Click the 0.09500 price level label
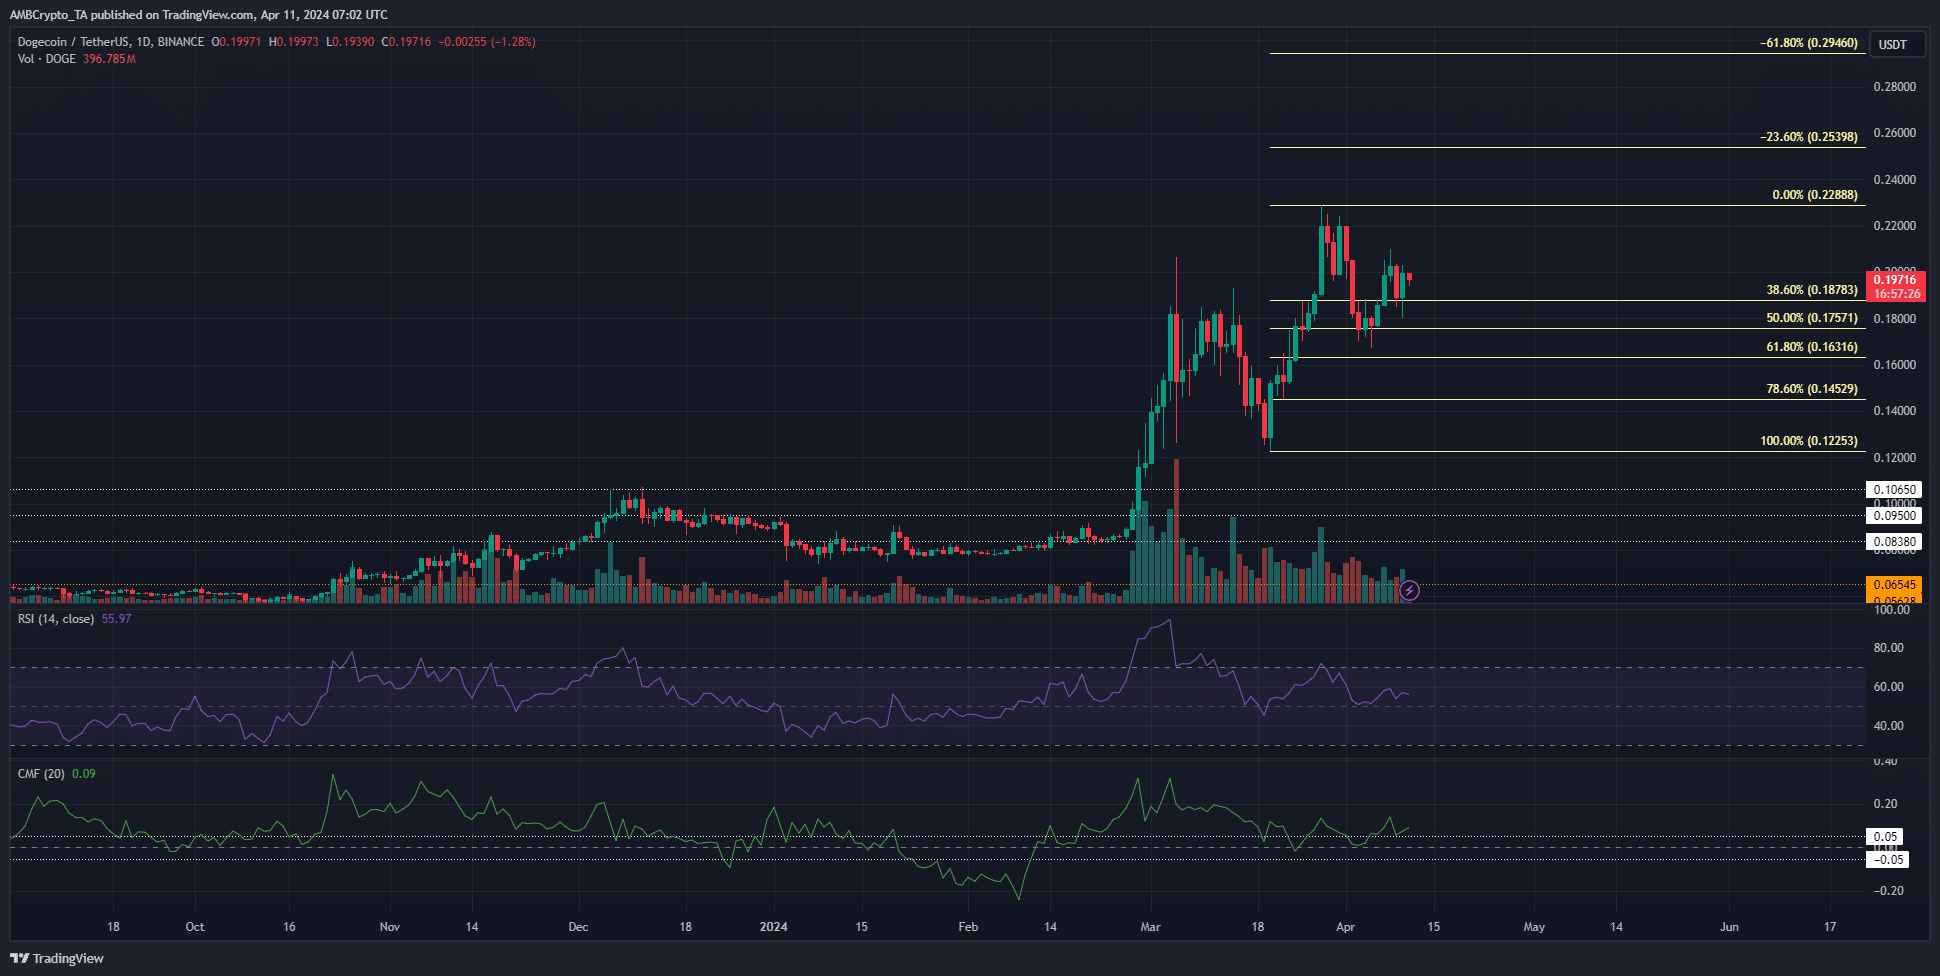Image resolution: width=1940 pixels, height=976 pixels. point(1895,516)
